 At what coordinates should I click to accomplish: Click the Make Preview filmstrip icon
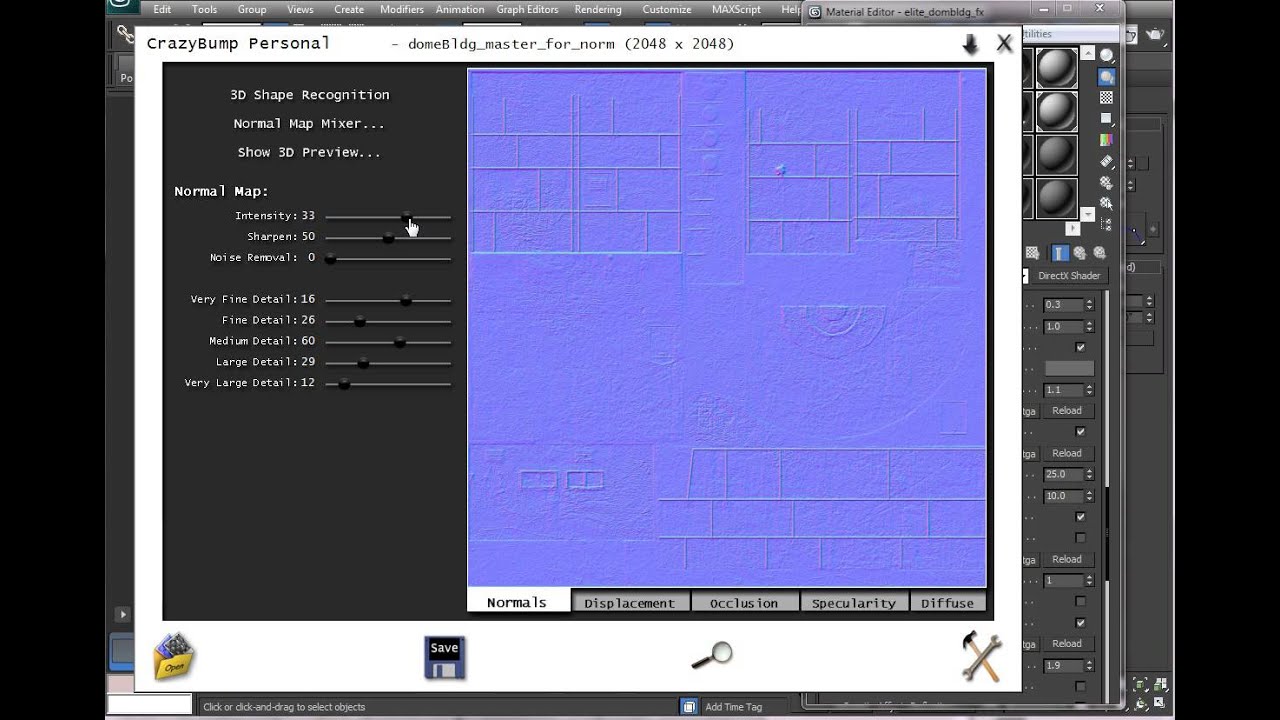(1107, 161)
